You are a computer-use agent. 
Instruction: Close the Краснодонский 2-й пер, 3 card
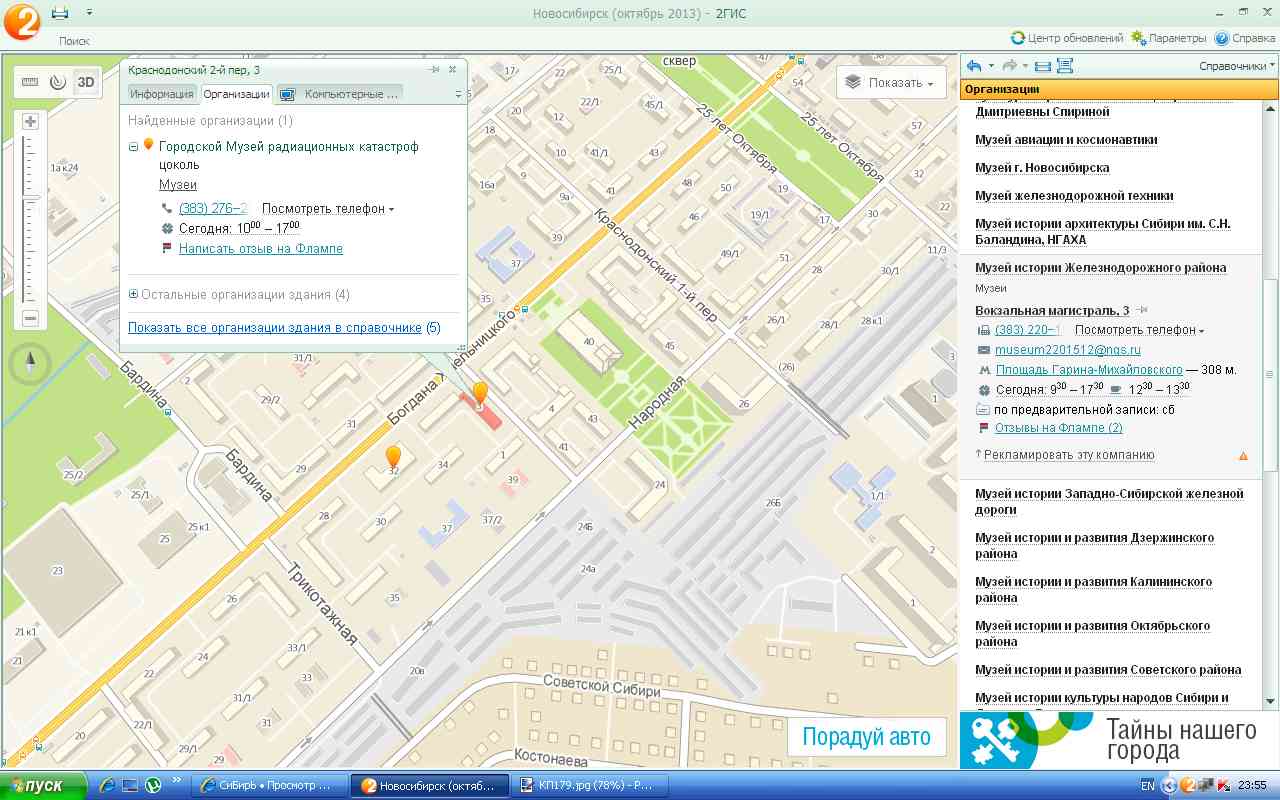coord(452,70)
